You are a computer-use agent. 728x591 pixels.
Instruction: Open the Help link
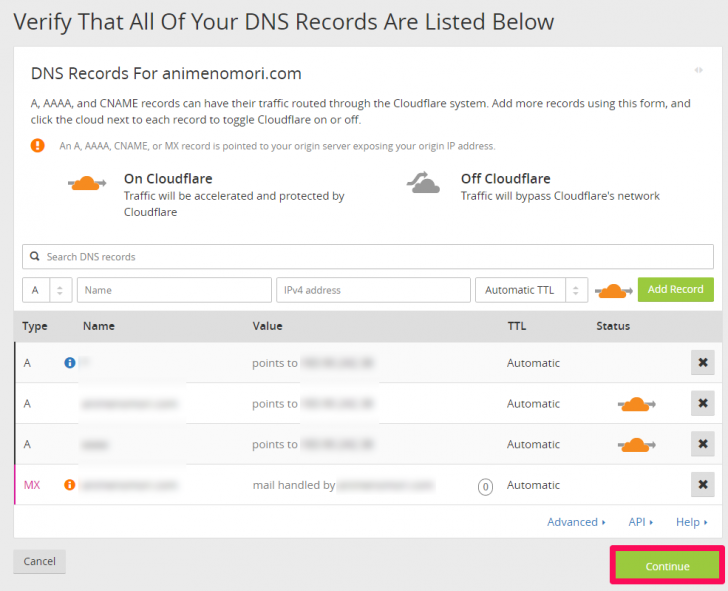pyautogui.click(x=691, y=522)
